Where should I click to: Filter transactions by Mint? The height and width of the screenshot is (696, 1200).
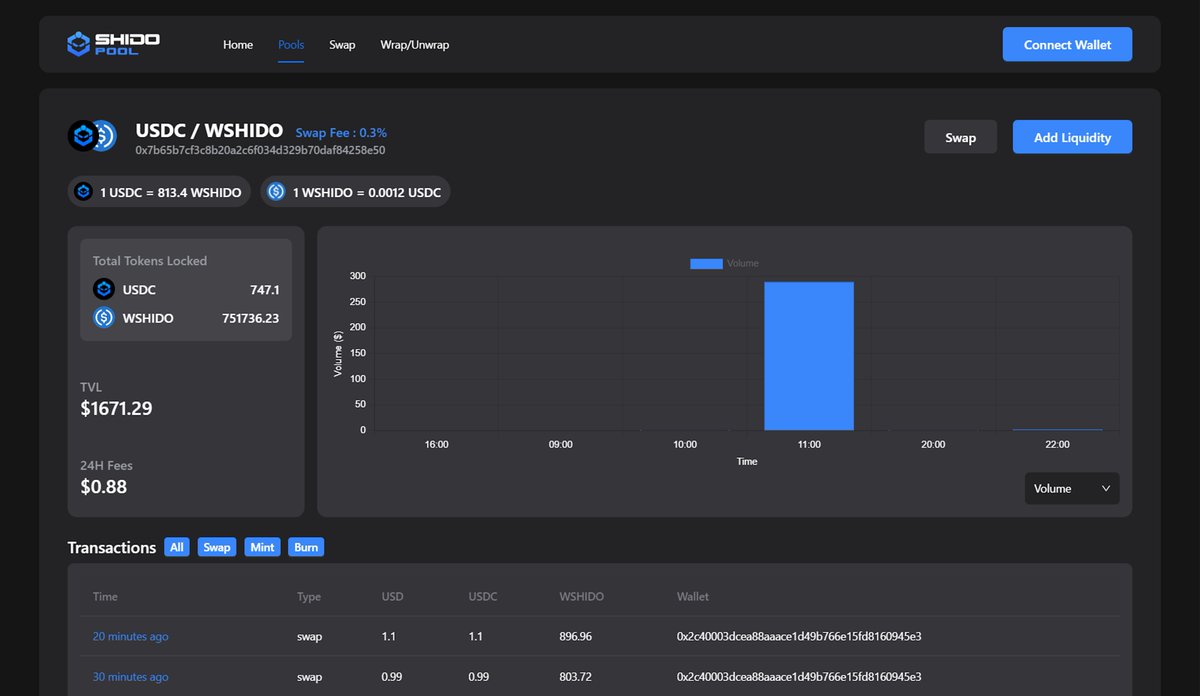coord(262,547)
